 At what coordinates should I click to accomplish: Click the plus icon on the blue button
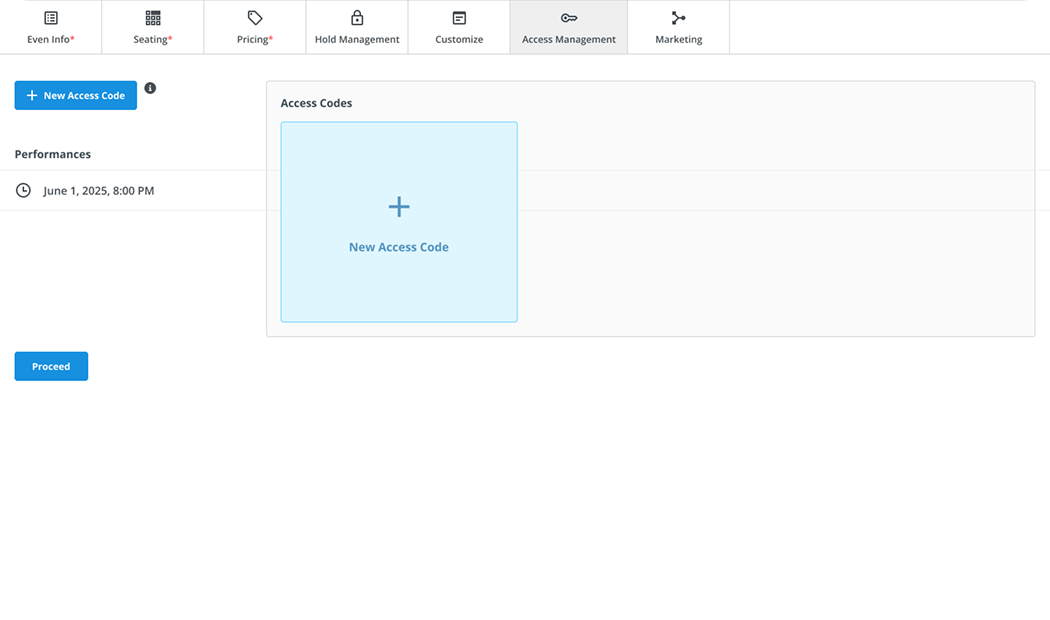(x=32, y=96)
